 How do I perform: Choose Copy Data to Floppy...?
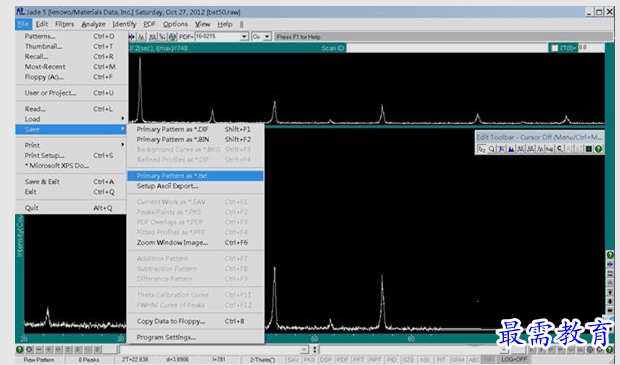(x=195, y=322)
